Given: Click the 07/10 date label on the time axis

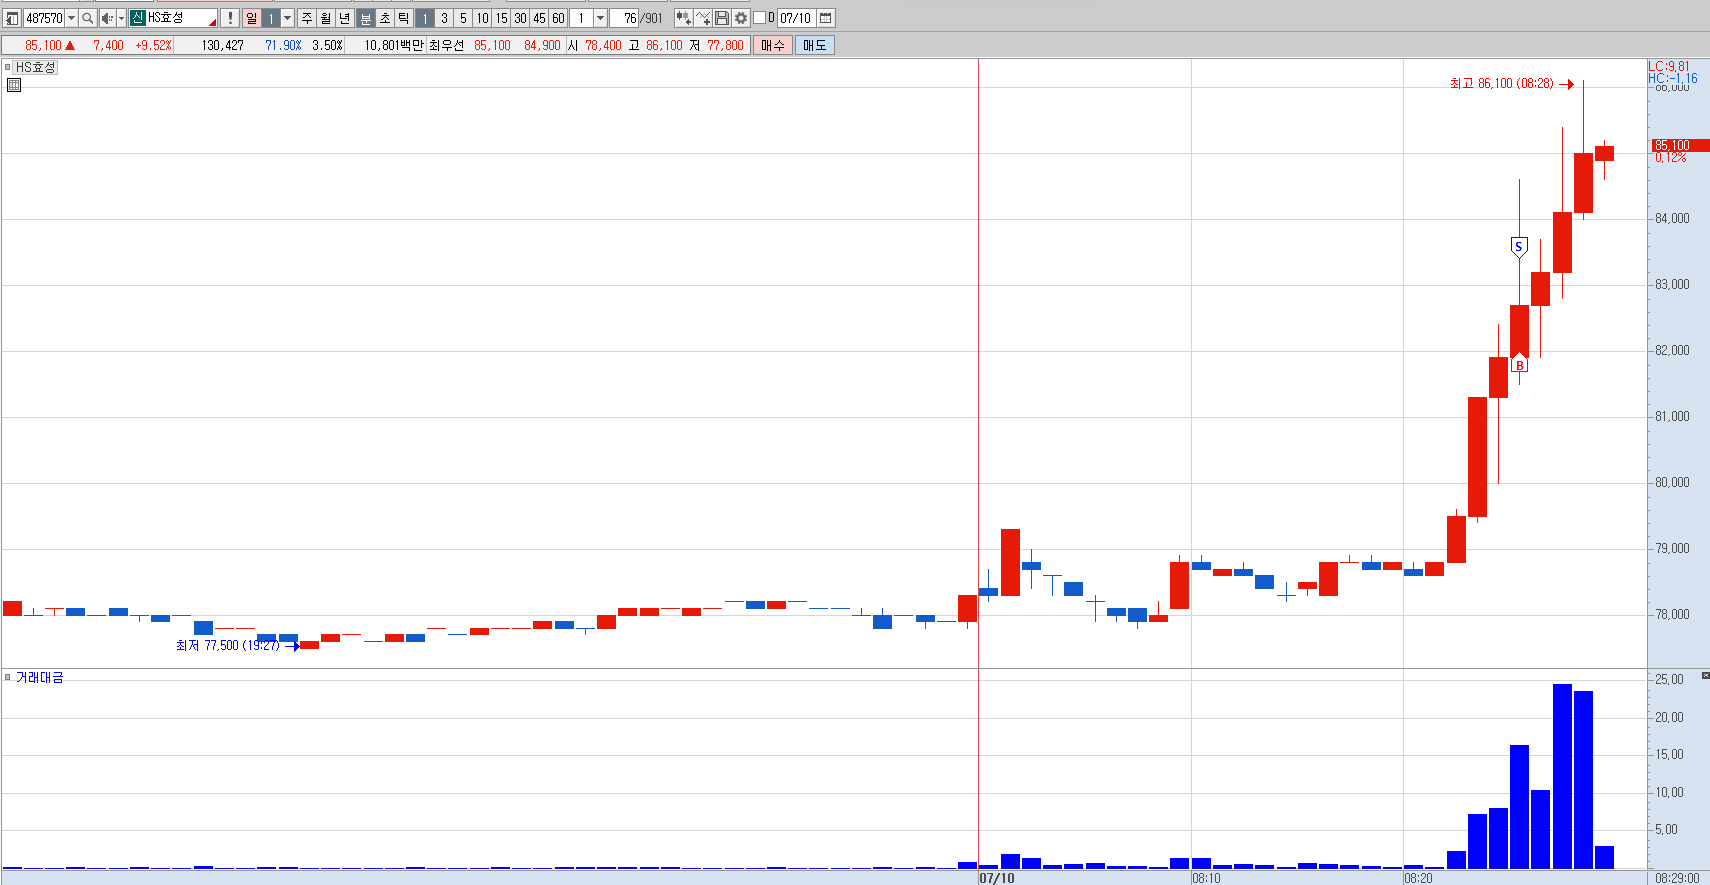Looking at the screenshot, I should coord(997,878).
